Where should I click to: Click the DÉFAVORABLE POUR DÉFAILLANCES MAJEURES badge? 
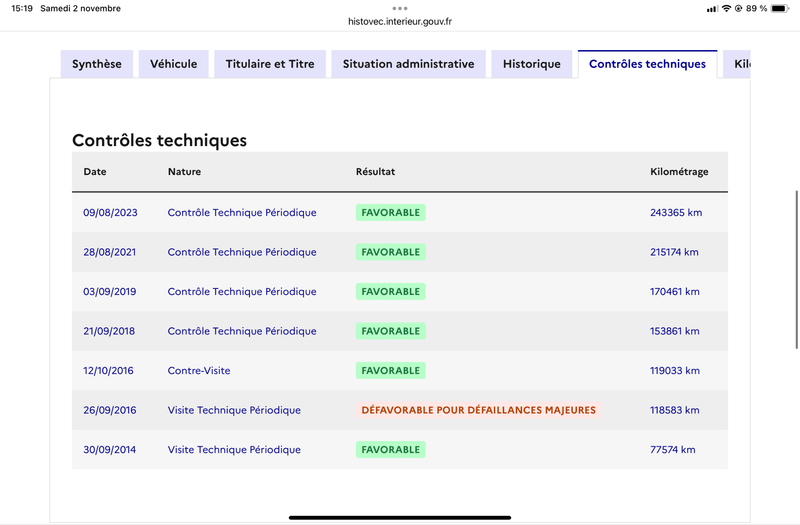pyautogui.click(x=479, y=410)
